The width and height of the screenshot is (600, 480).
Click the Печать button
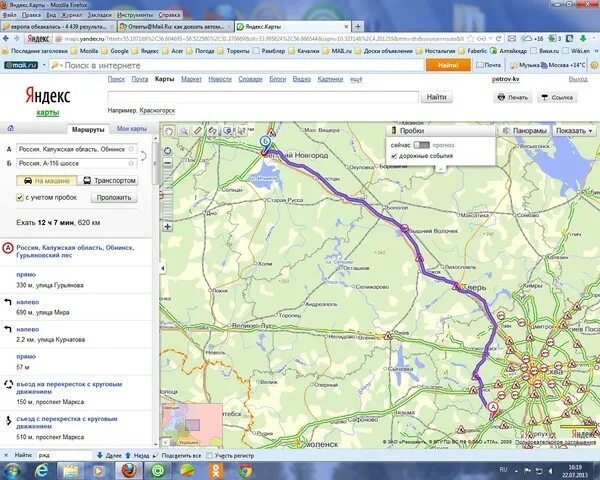click(513, 97)
